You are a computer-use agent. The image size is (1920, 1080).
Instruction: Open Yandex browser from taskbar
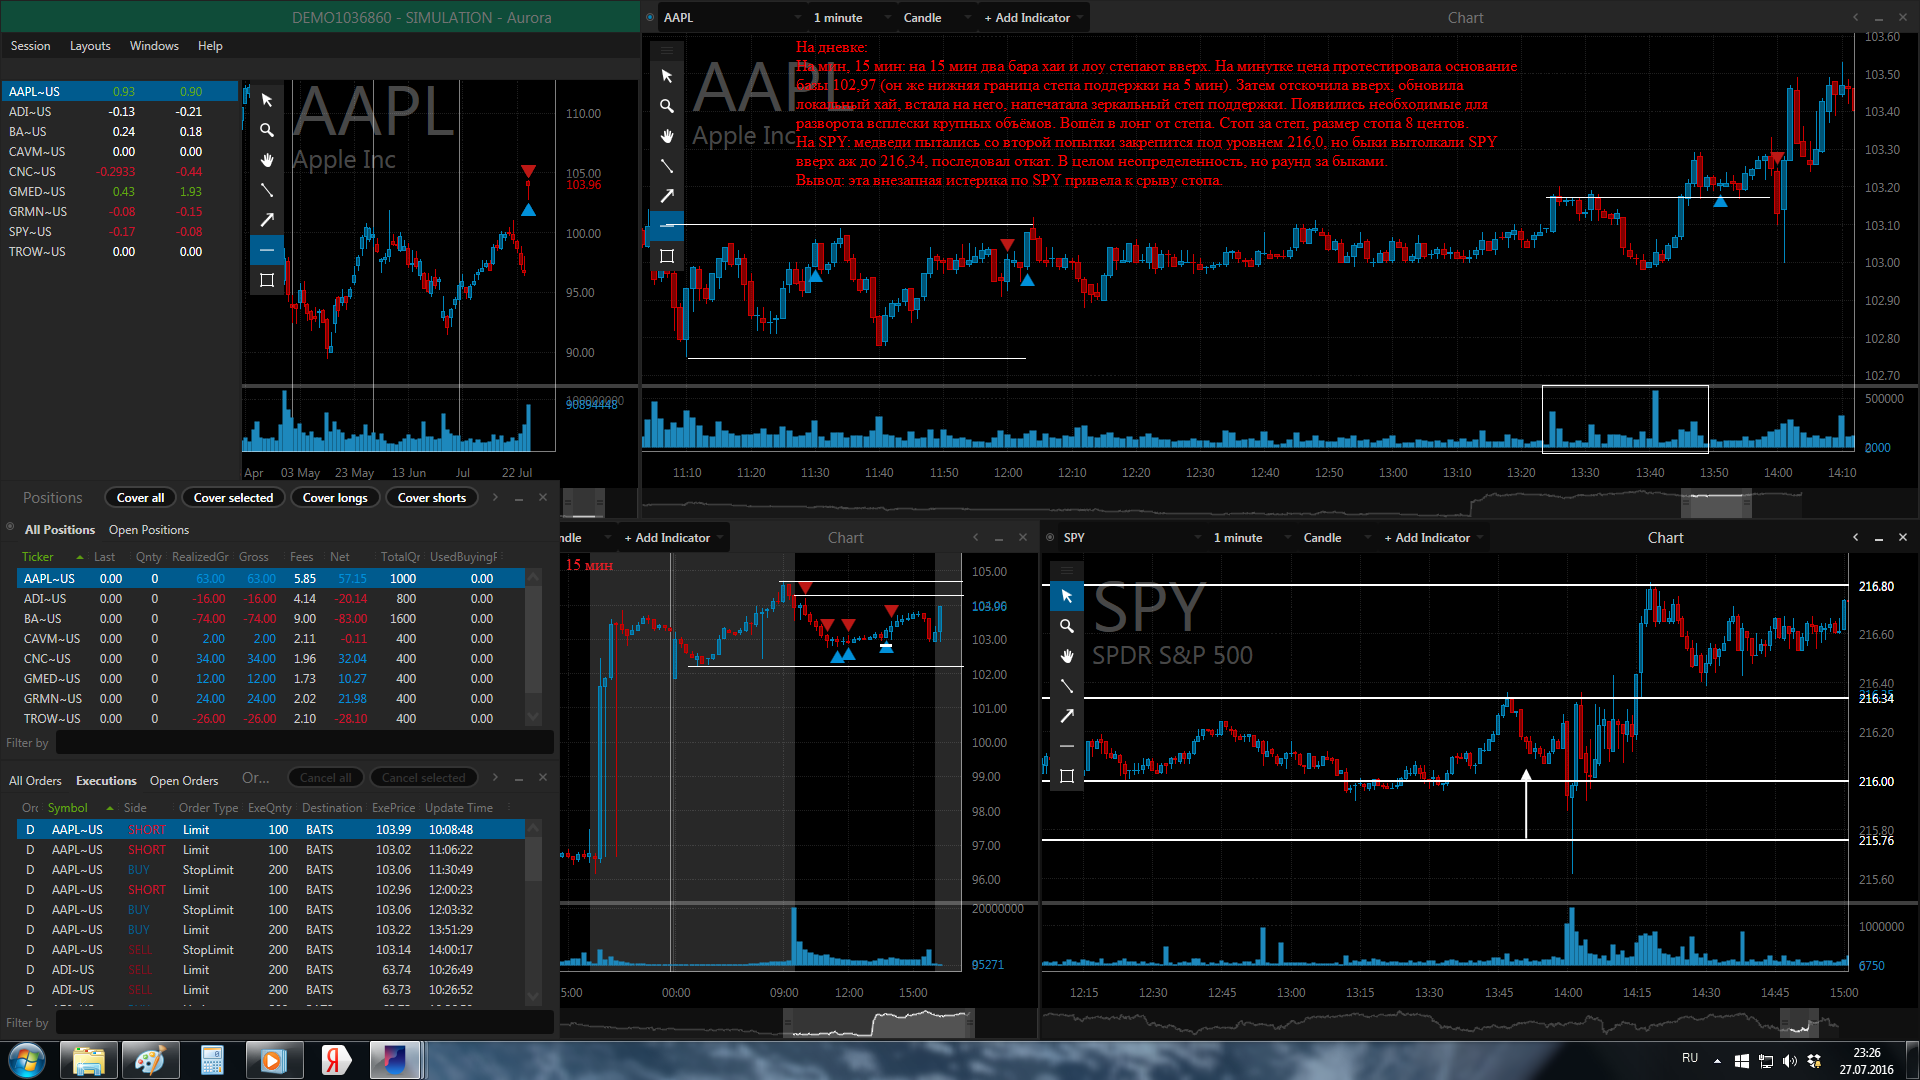pyautogui.click(x=336, y=1061)
